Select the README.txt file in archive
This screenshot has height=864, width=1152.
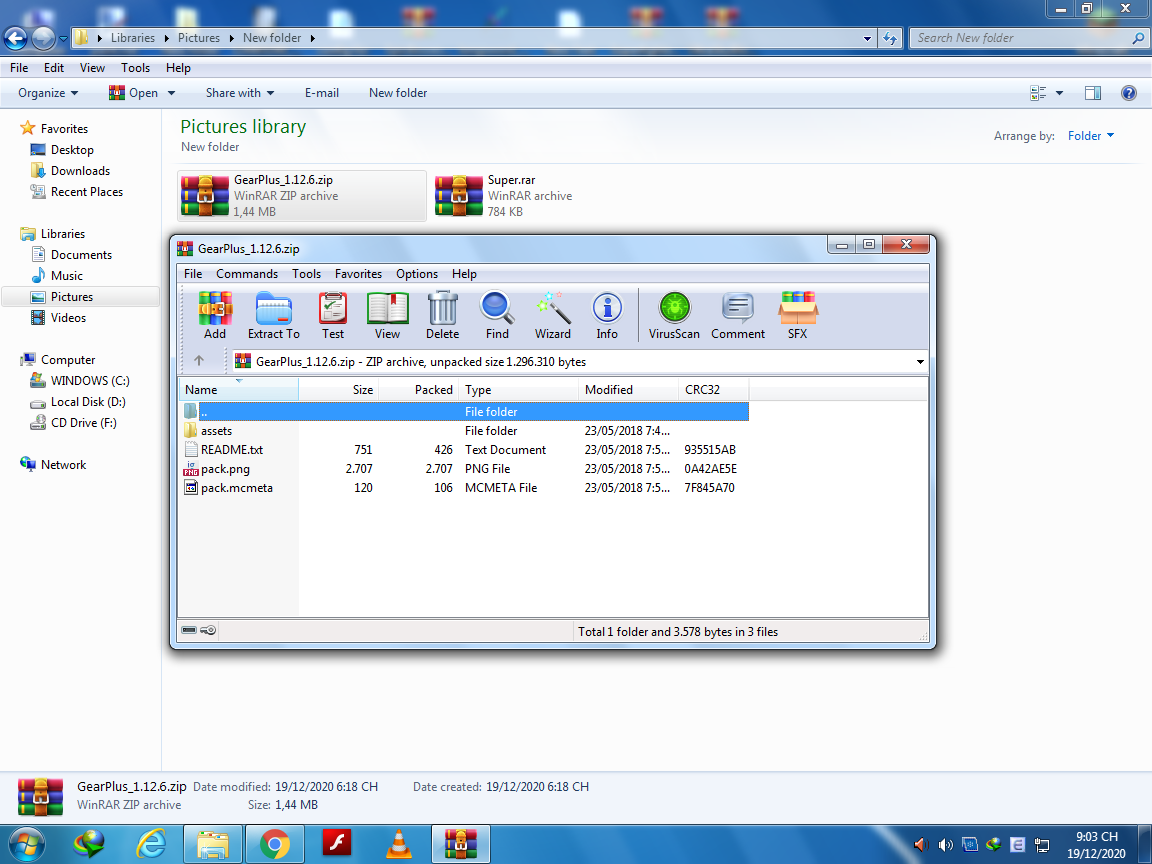click(231, 450)
